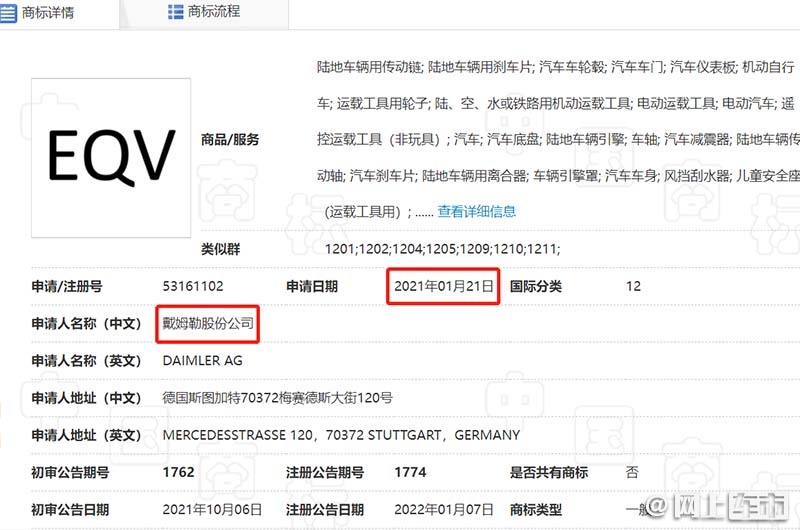Select registration announcement date 2022年01月07日
The width and height of the screenshot is (800, 530).
pyautogui.click(x=444, y=510)
